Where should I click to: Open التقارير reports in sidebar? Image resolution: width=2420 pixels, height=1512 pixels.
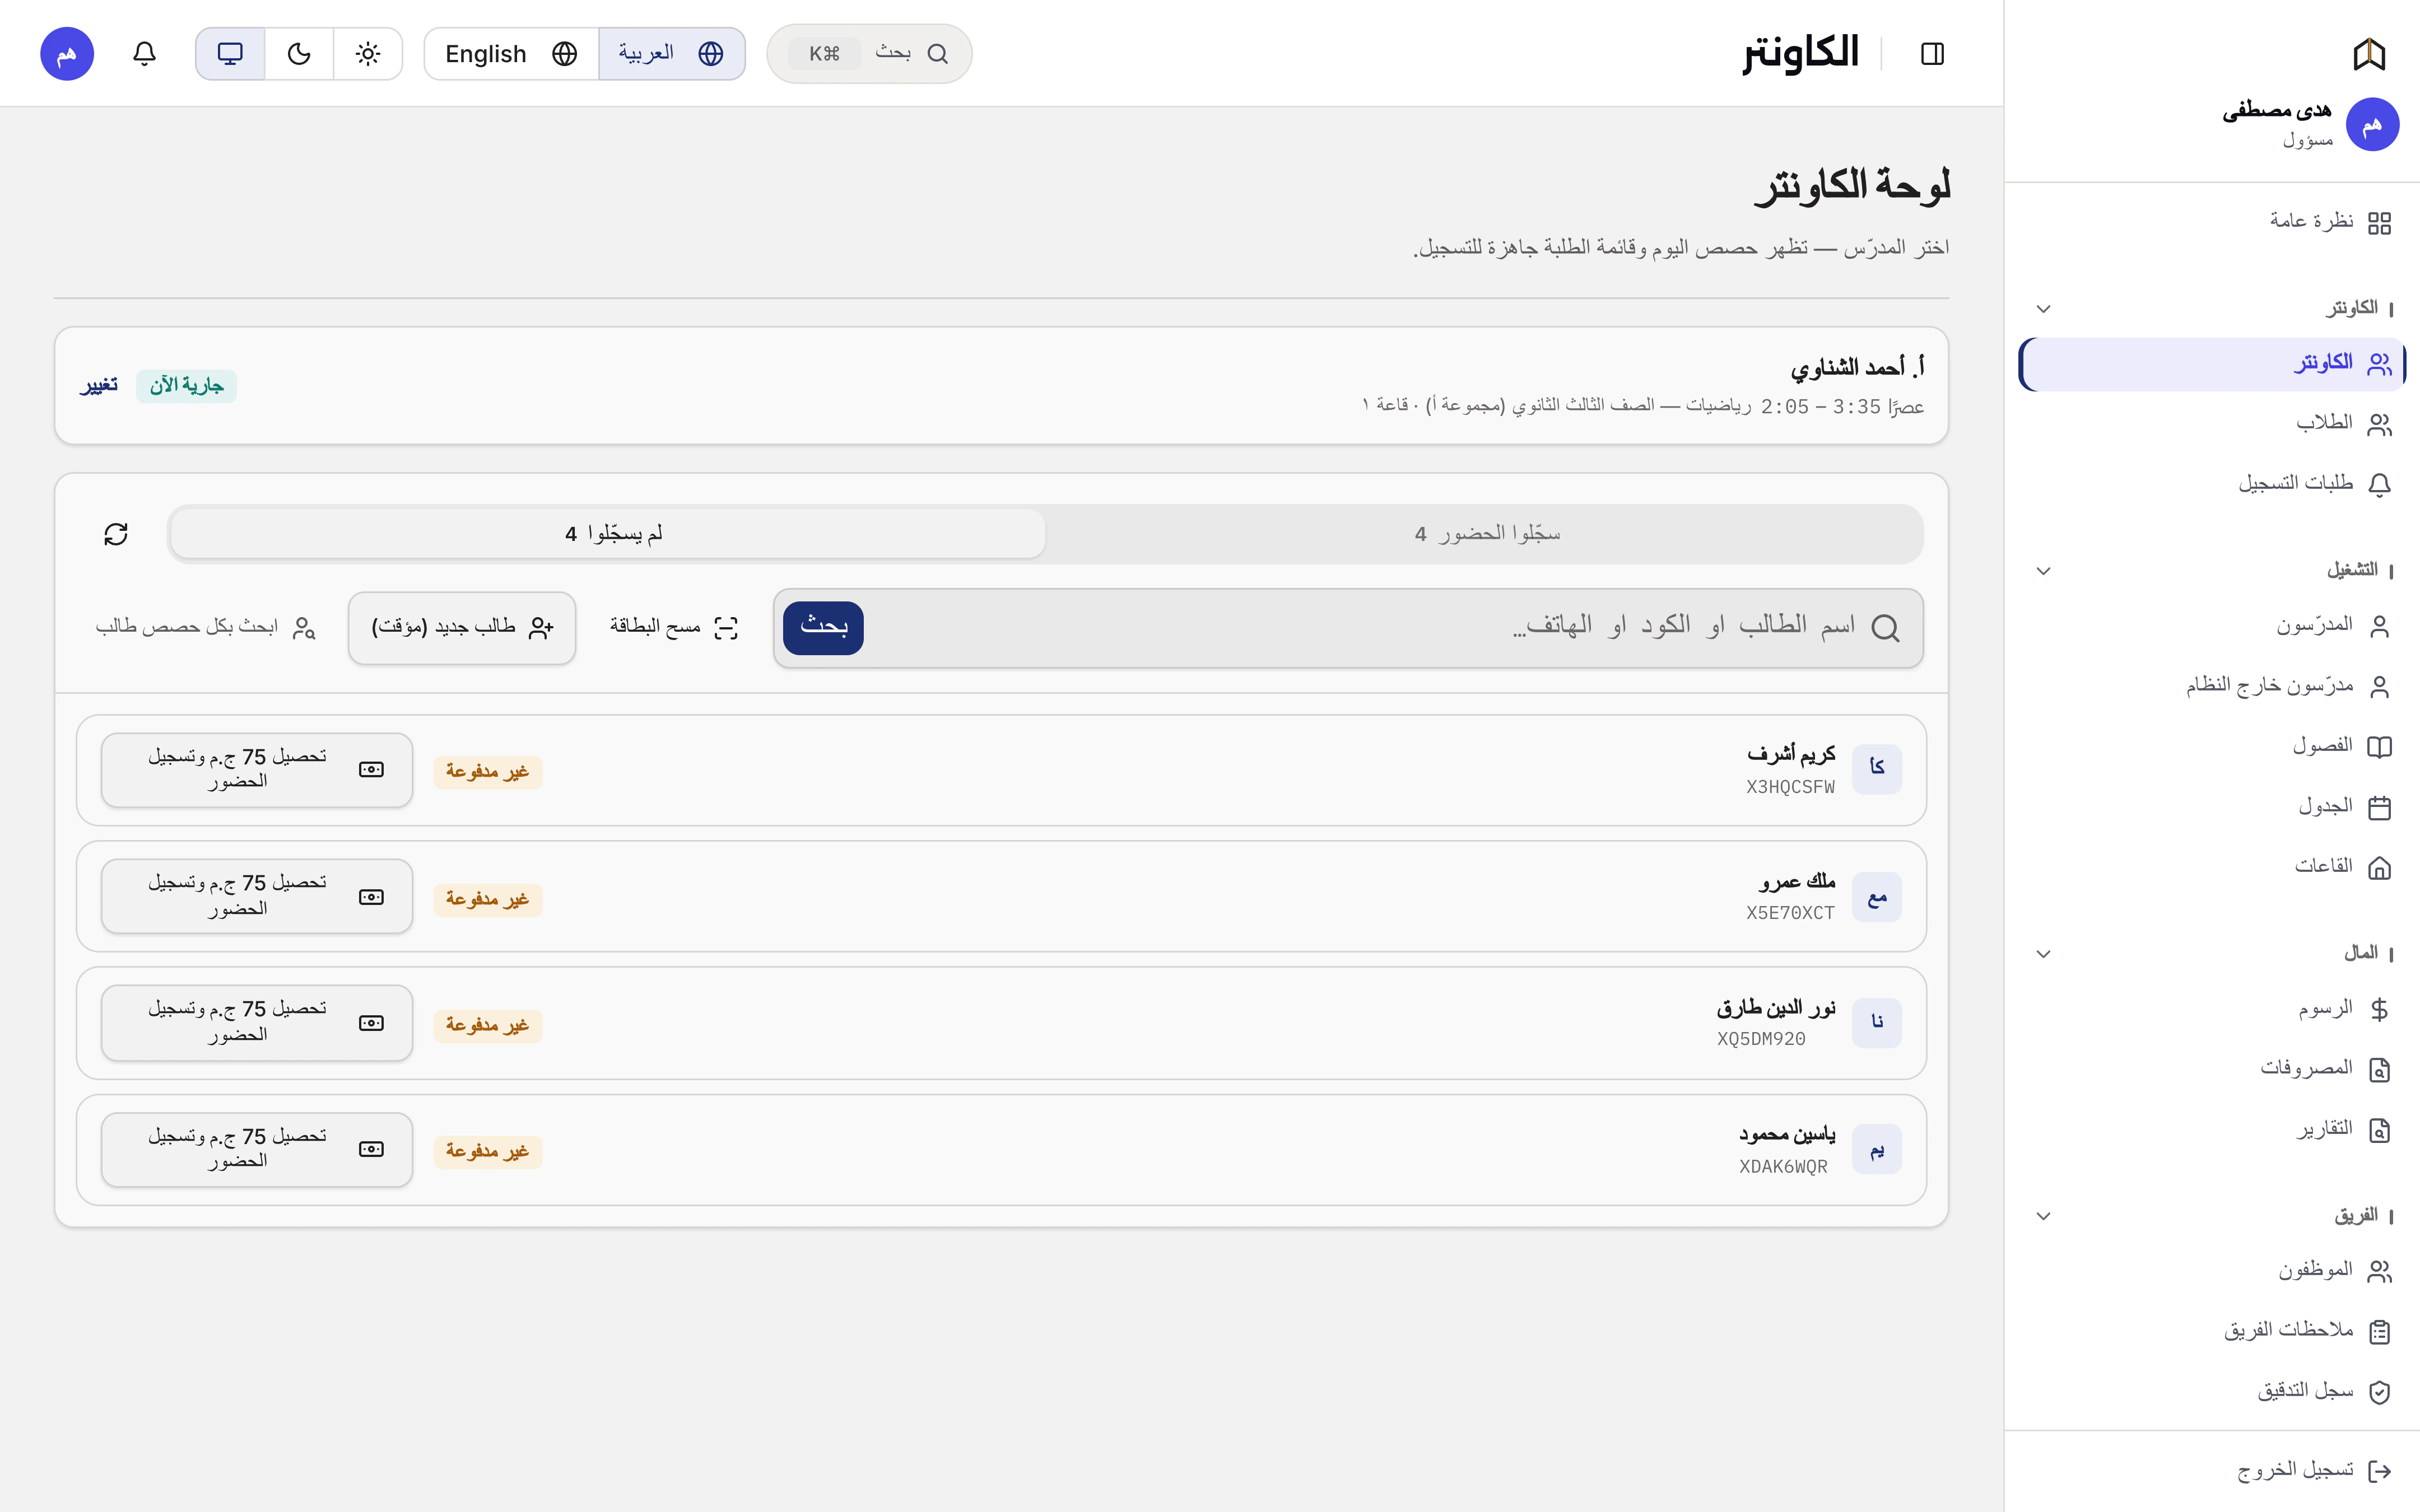2212,1130
